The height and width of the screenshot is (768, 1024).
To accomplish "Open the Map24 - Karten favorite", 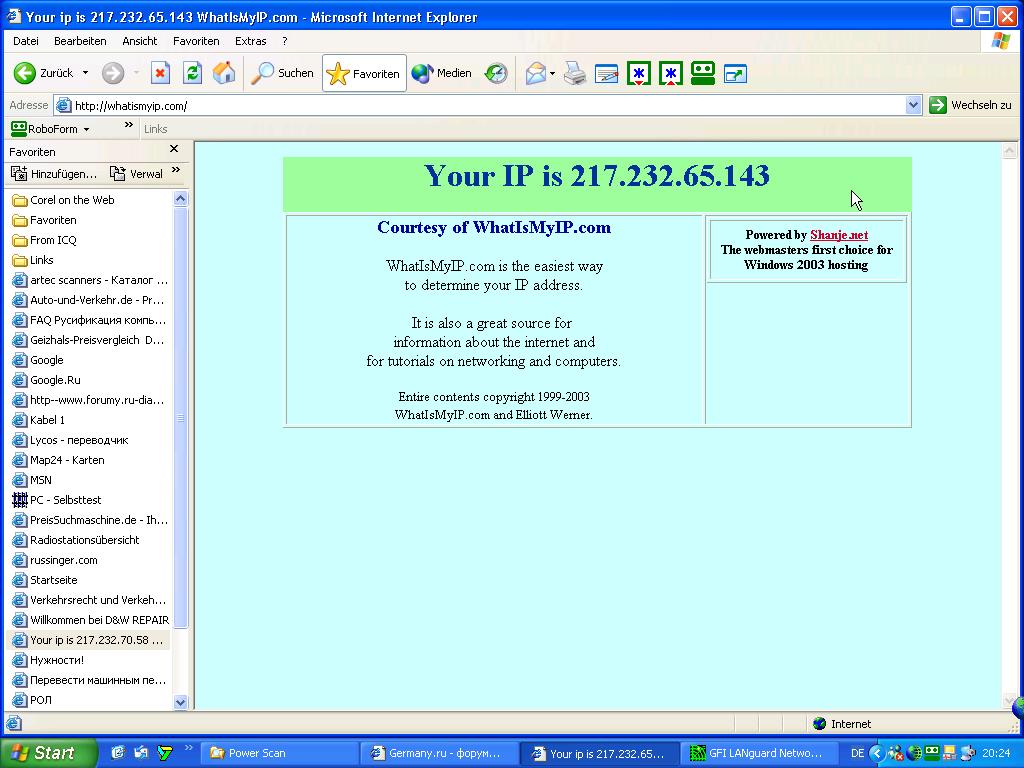I will tap(59, 460).
